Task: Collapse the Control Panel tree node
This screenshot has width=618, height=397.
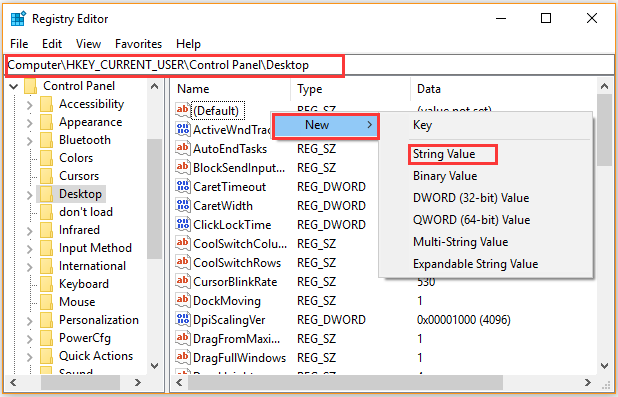Action: pyautogui.click(x=14, y=86)
